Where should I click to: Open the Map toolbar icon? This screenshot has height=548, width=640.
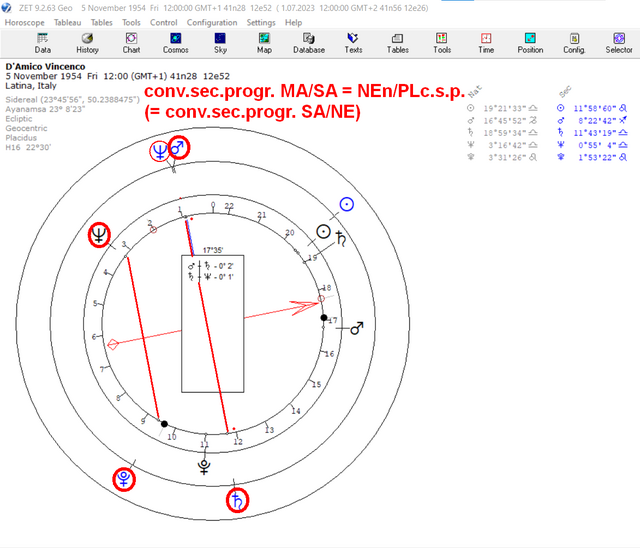tap(264, 44)
